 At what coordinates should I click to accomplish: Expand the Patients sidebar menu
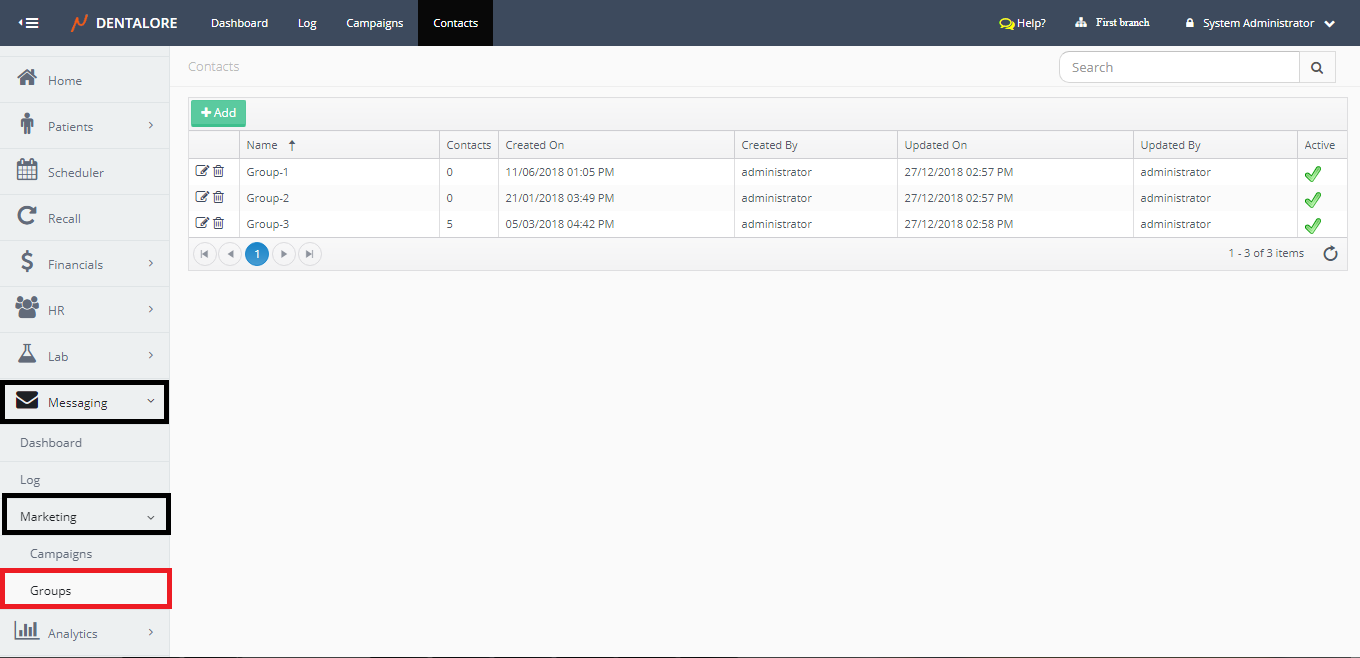pos(85,126)
